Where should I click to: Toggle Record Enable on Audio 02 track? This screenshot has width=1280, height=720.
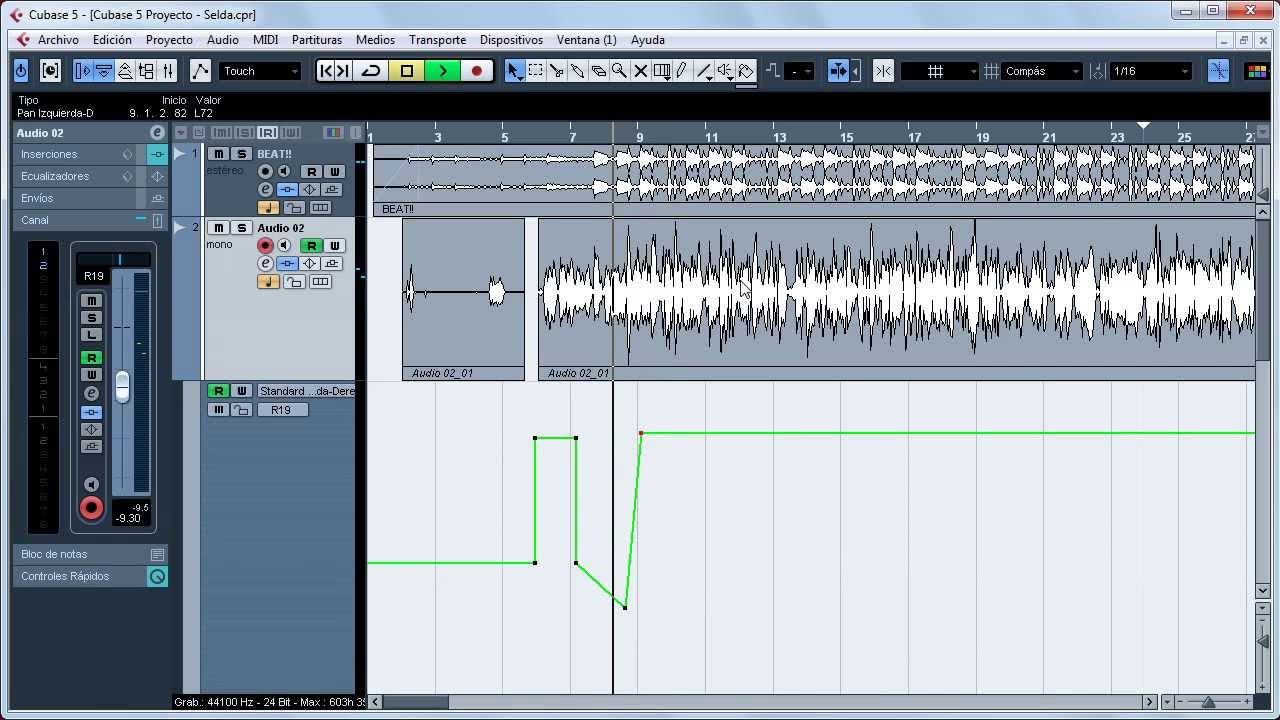(265, 246)
